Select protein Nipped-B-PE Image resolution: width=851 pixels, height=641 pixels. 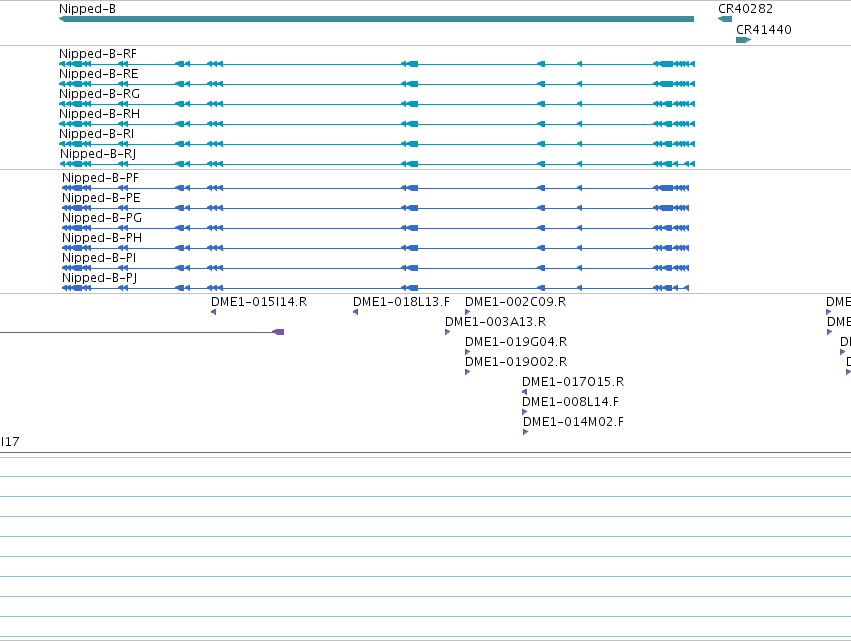(376, 208)
